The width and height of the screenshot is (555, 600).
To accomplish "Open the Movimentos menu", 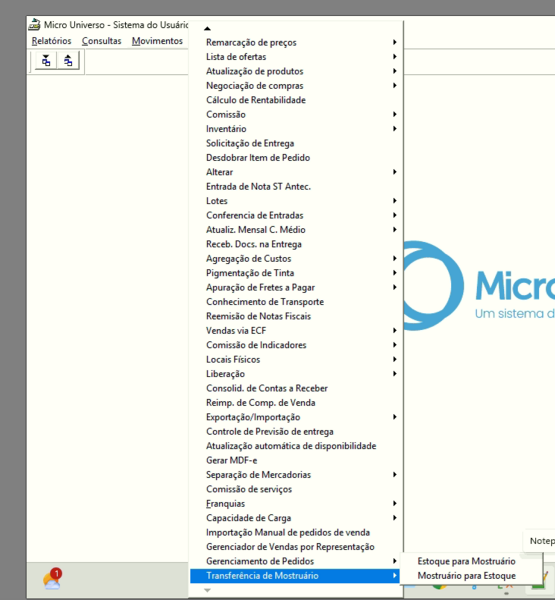I will point(157,41).
